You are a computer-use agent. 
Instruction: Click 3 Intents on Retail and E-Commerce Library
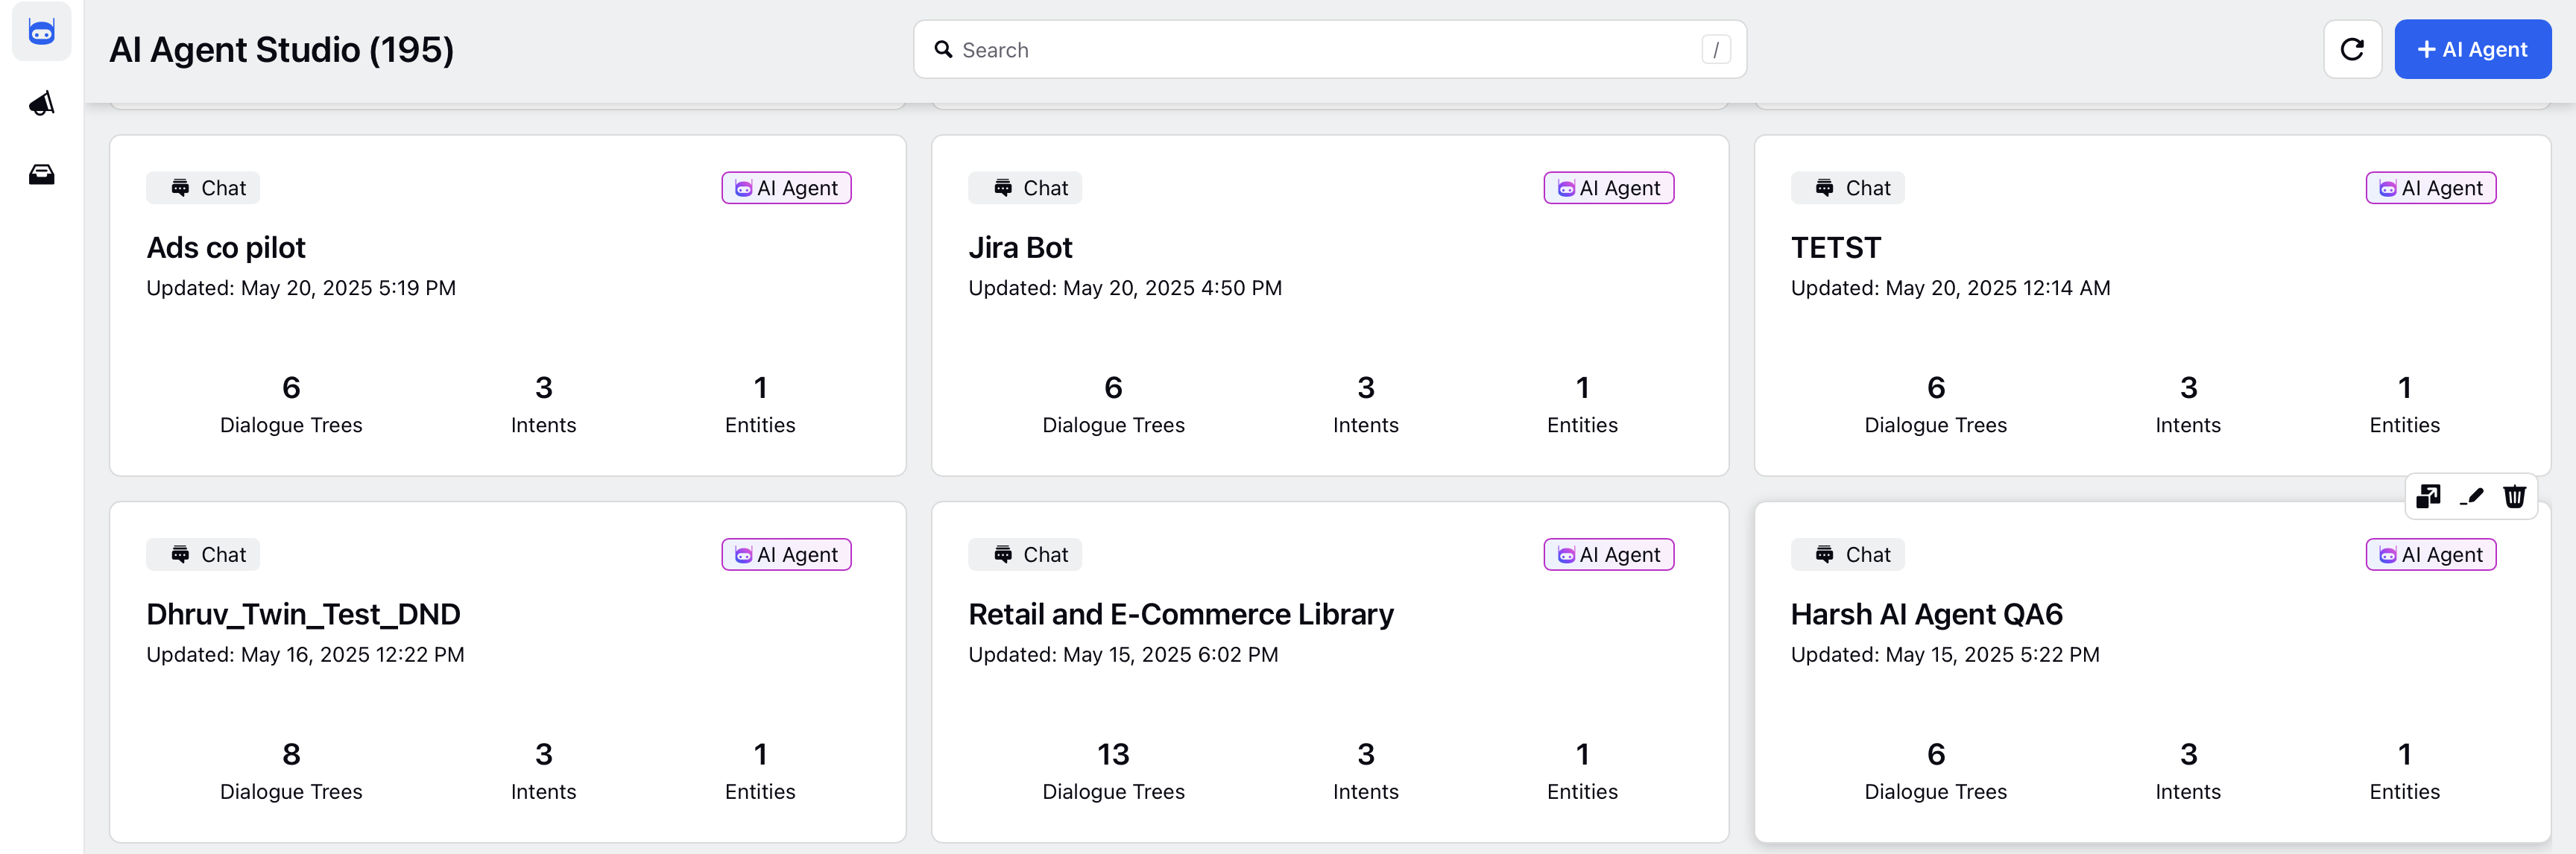click(1365, 771)
